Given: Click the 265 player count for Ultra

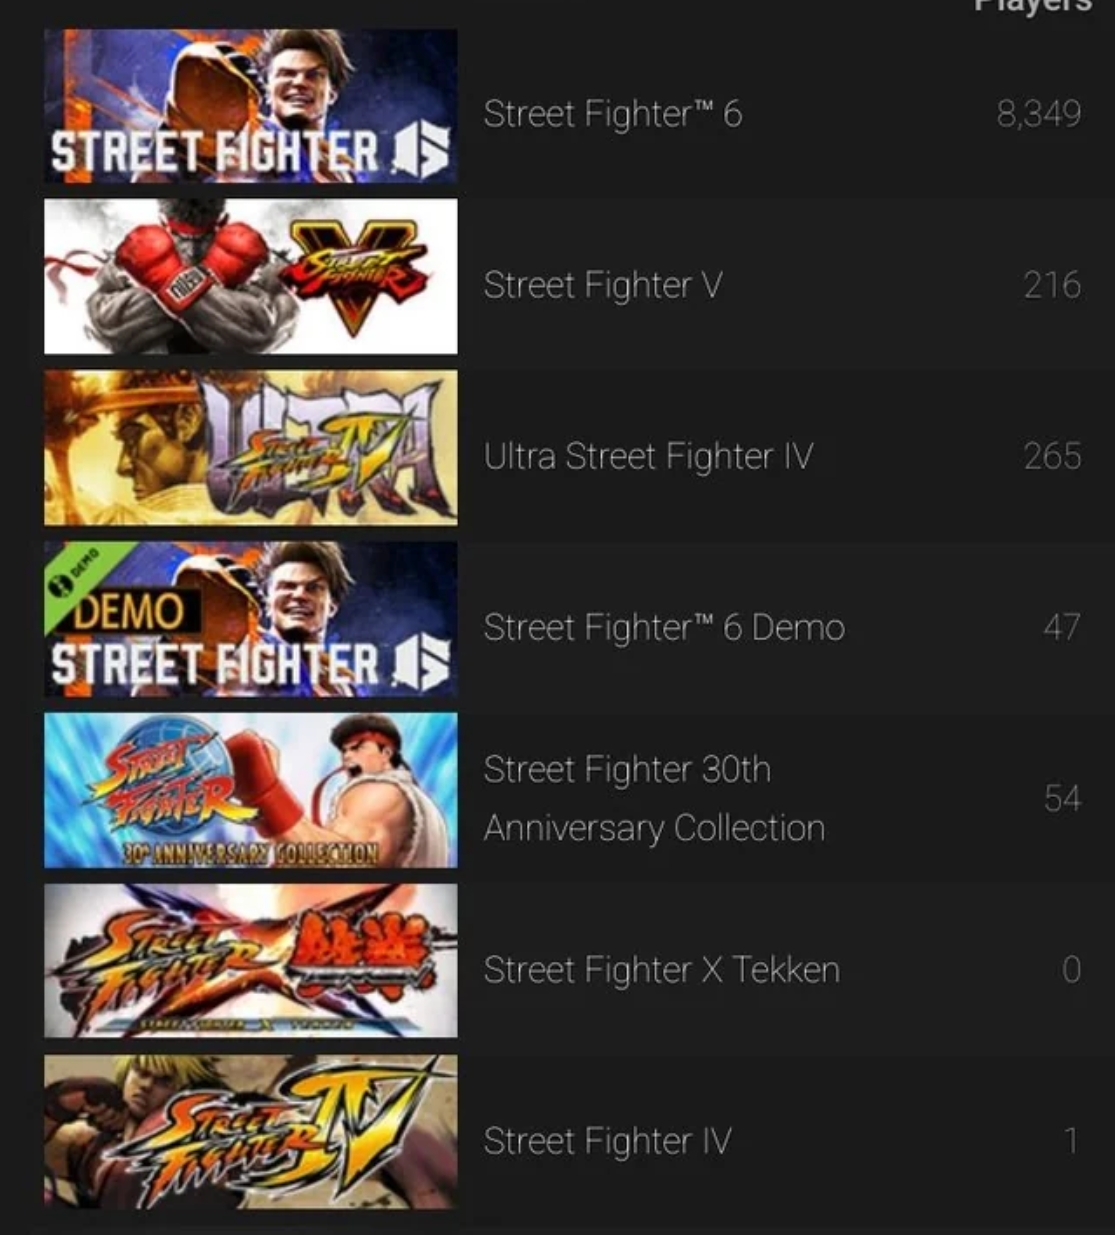Looking at the screenshot, I should point(1052,457).
